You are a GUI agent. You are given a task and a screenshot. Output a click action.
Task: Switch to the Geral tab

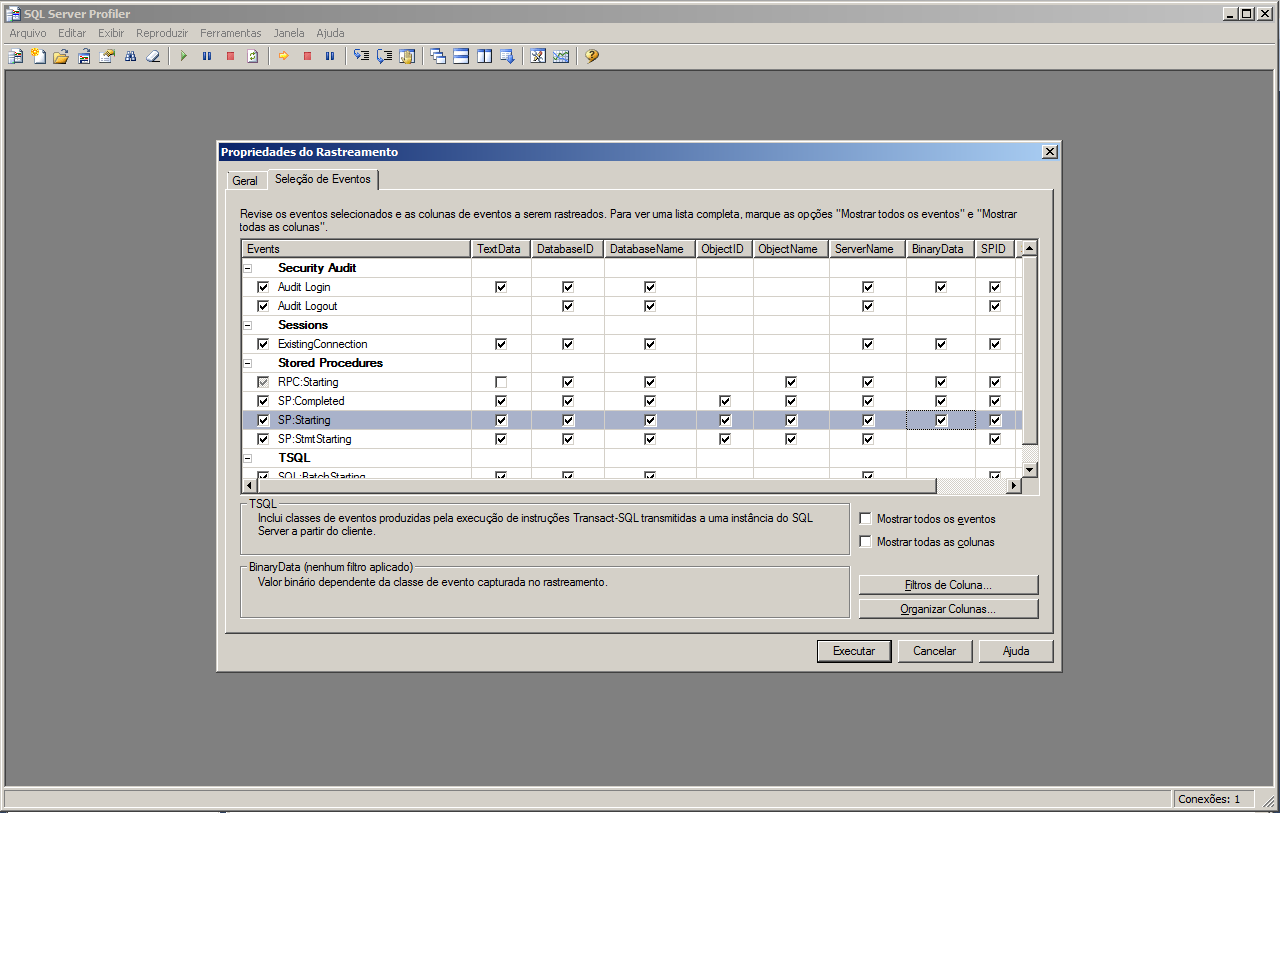[x=245, y=181]
